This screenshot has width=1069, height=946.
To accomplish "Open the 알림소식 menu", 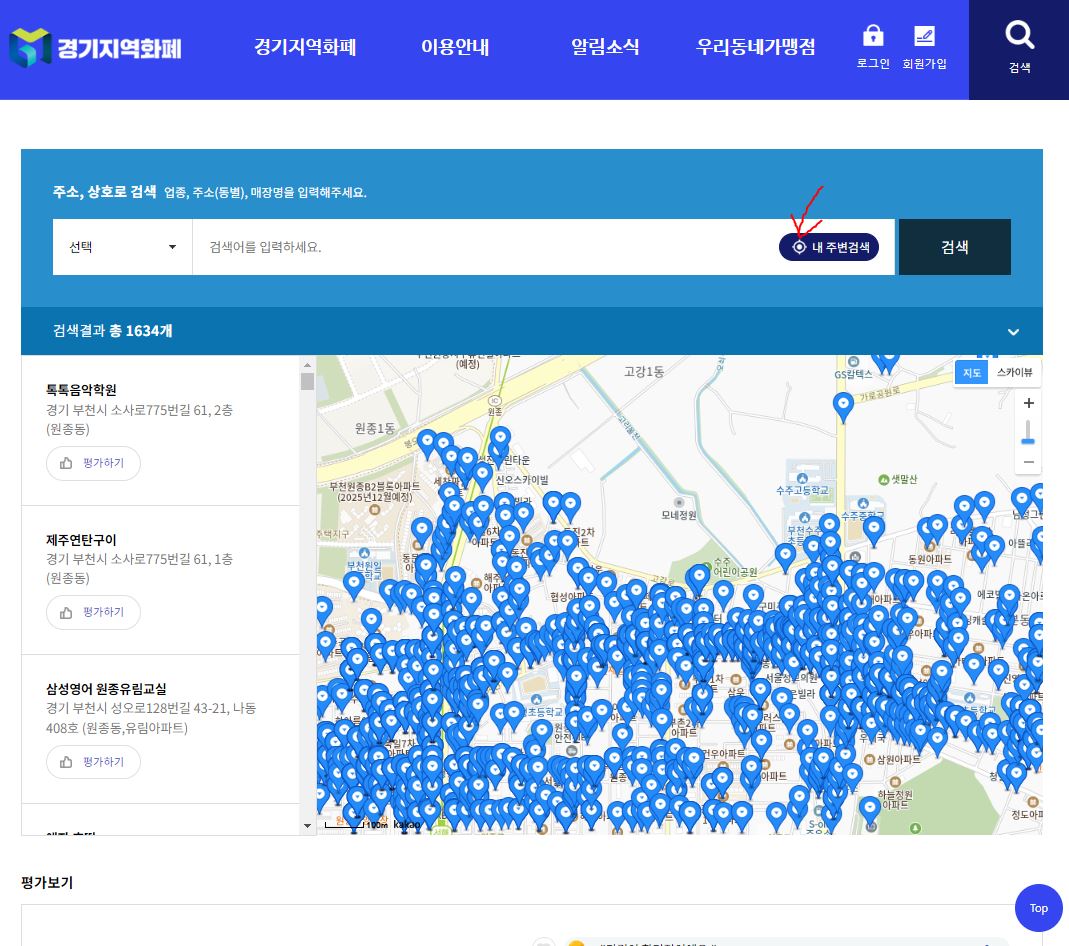I will pos(605,47).
